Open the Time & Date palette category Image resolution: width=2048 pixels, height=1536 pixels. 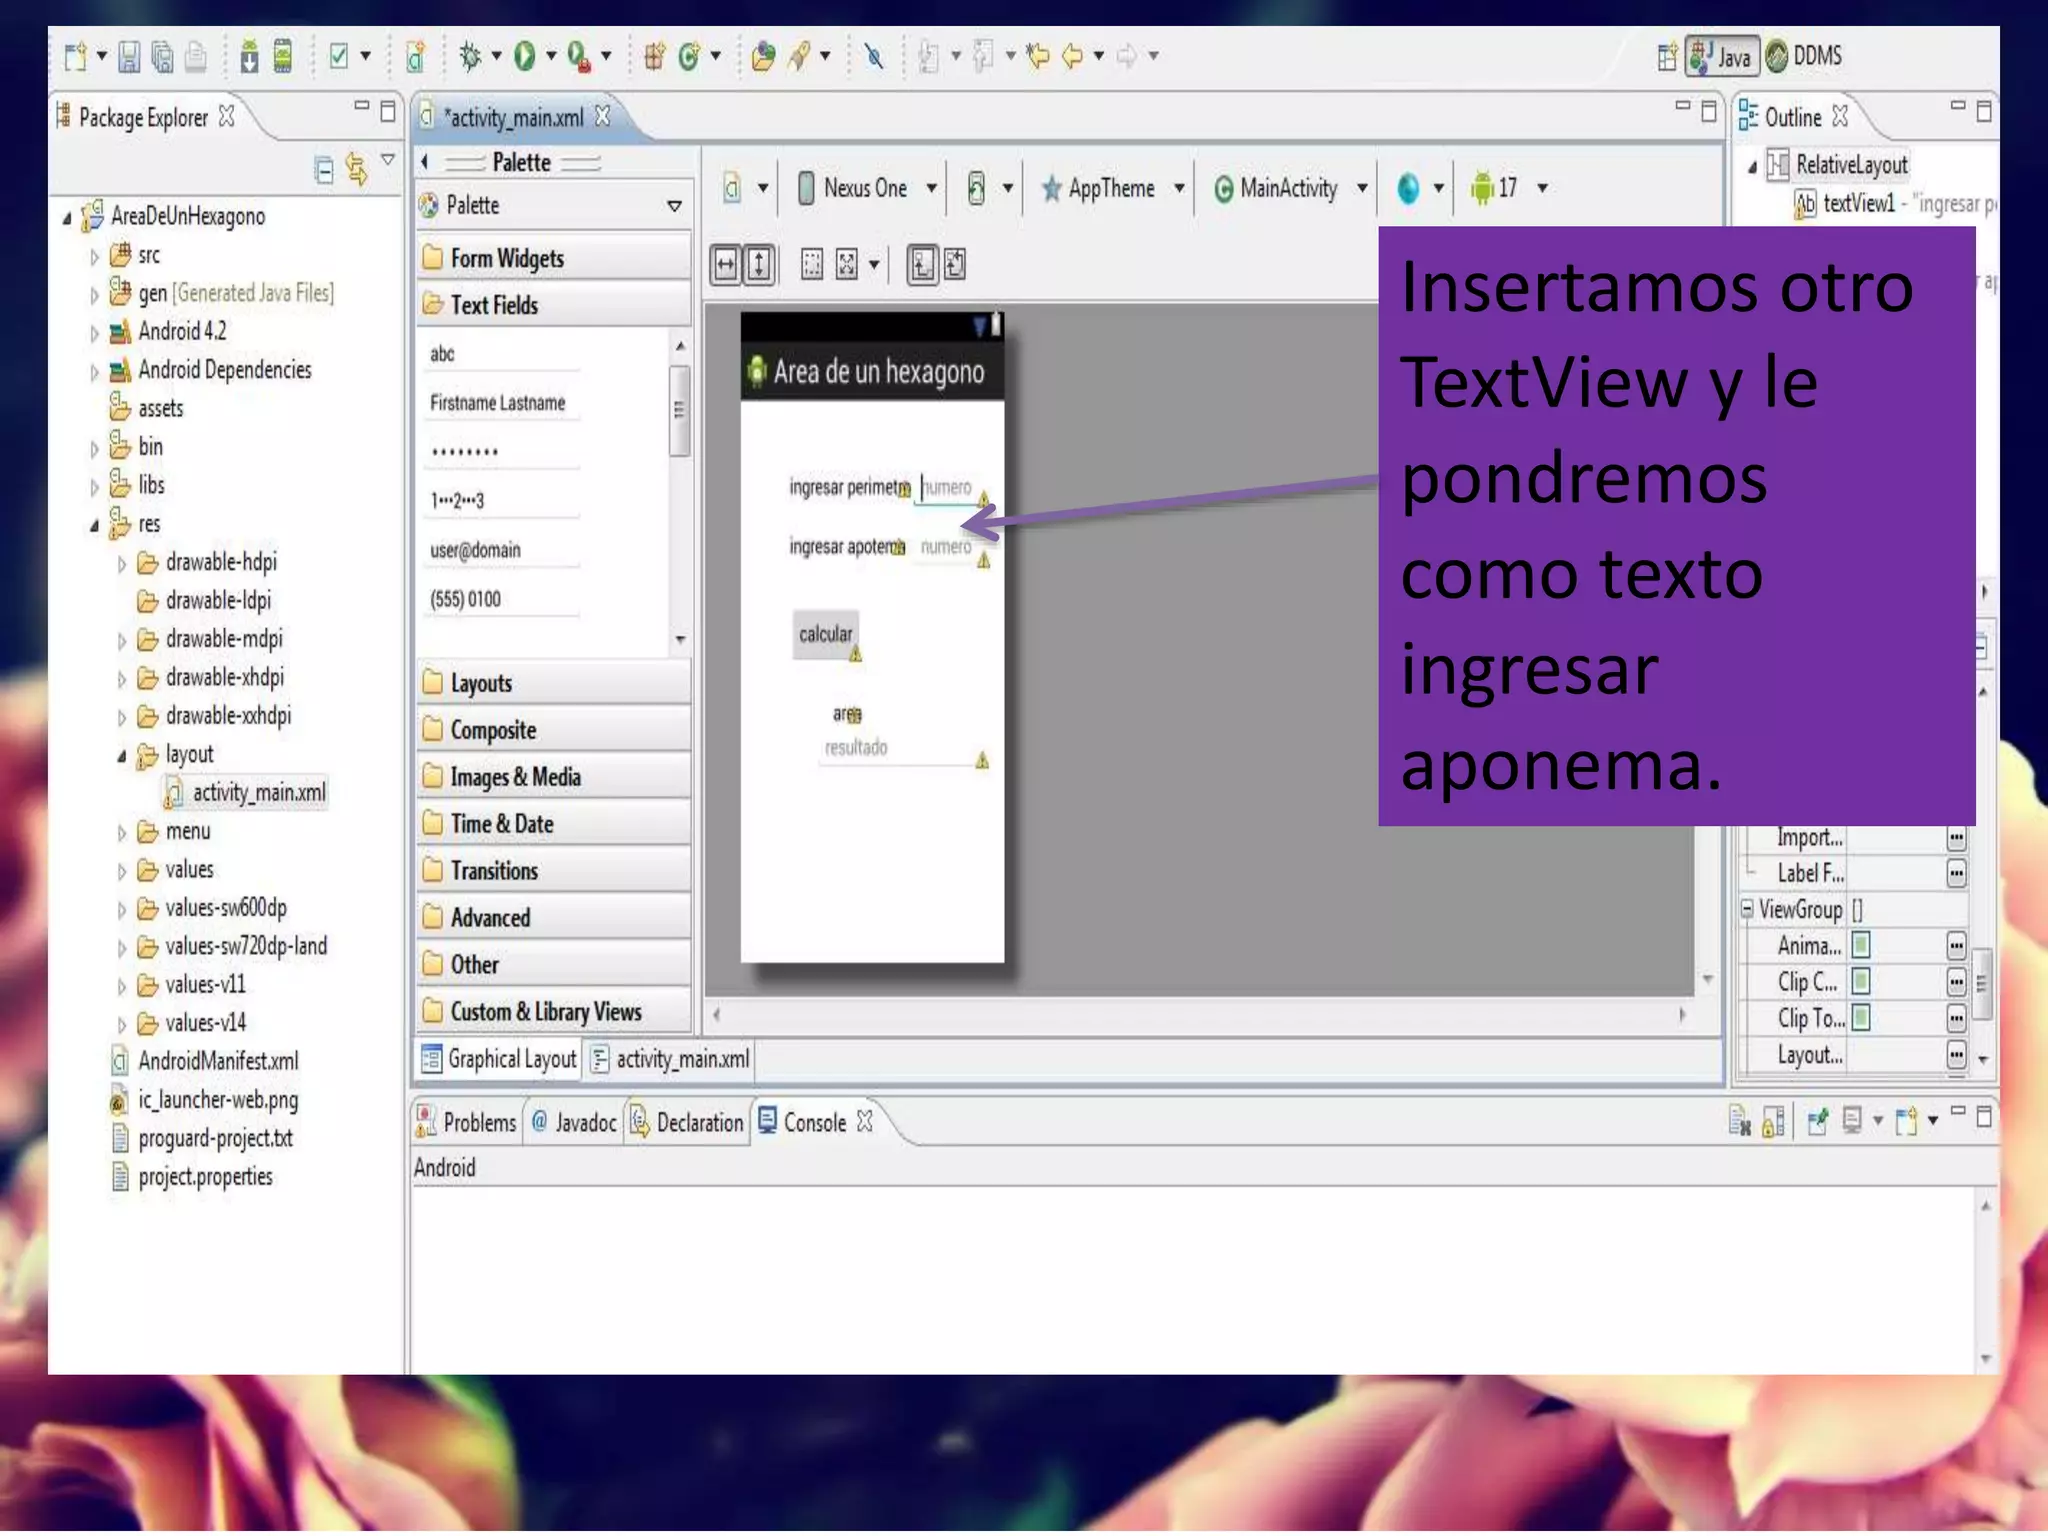pos(553,824)
